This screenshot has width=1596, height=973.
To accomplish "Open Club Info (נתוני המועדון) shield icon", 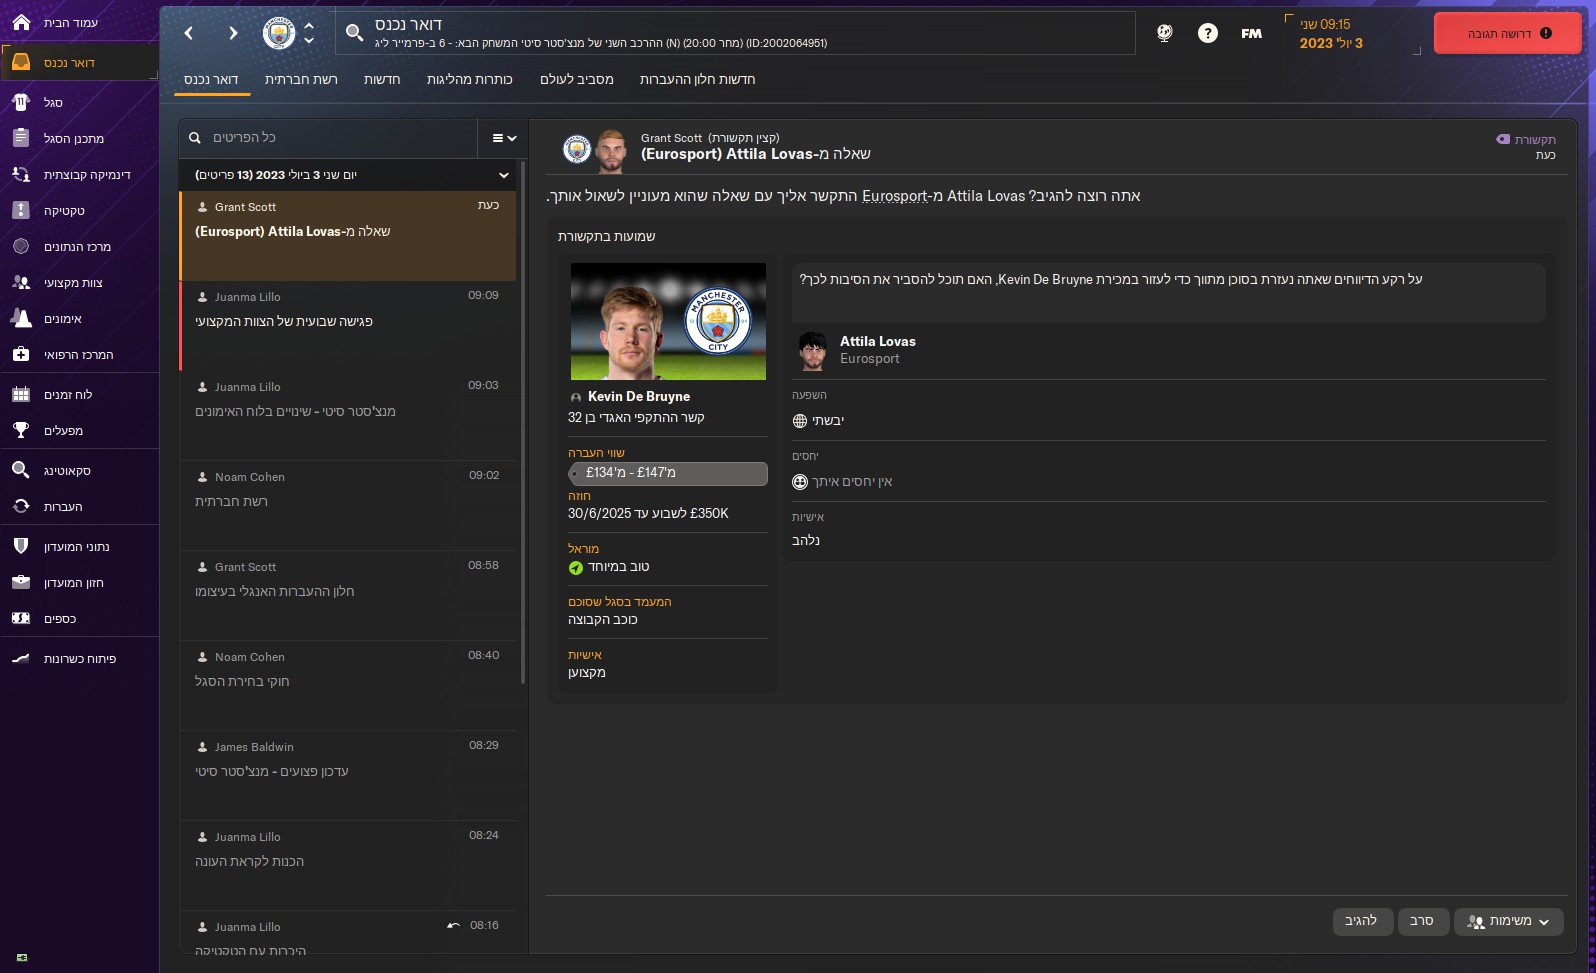I will (21, 546).
